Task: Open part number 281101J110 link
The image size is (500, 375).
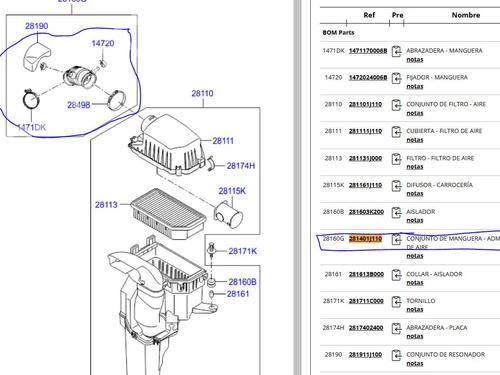Action: click(x=365, y=104)
